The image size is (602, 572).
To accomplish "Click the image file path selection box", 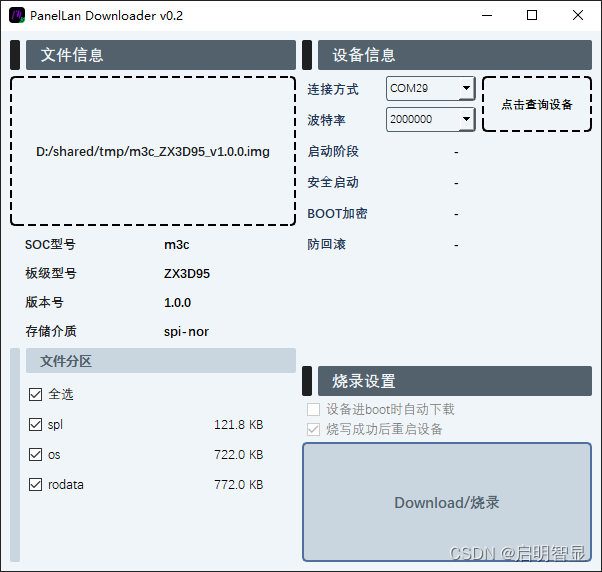I will coord(153,151).
